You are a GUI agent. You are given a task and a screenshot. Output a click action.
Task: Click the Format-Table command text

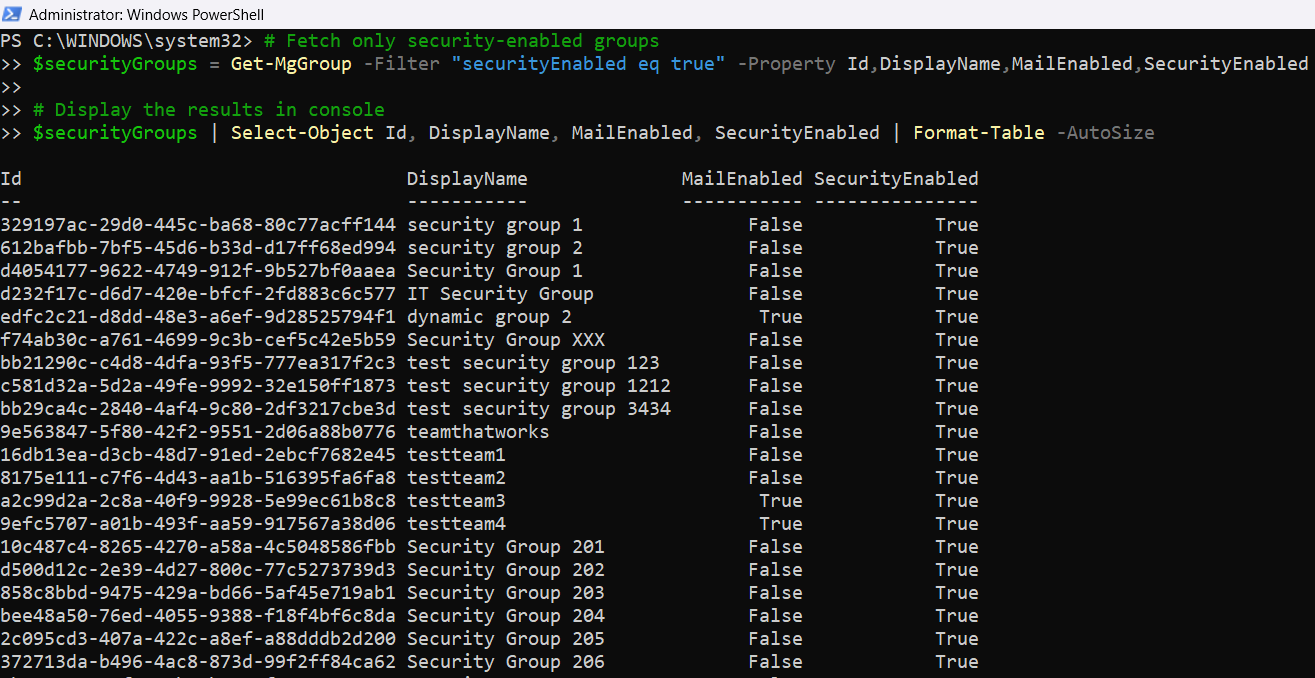(978, 133)
